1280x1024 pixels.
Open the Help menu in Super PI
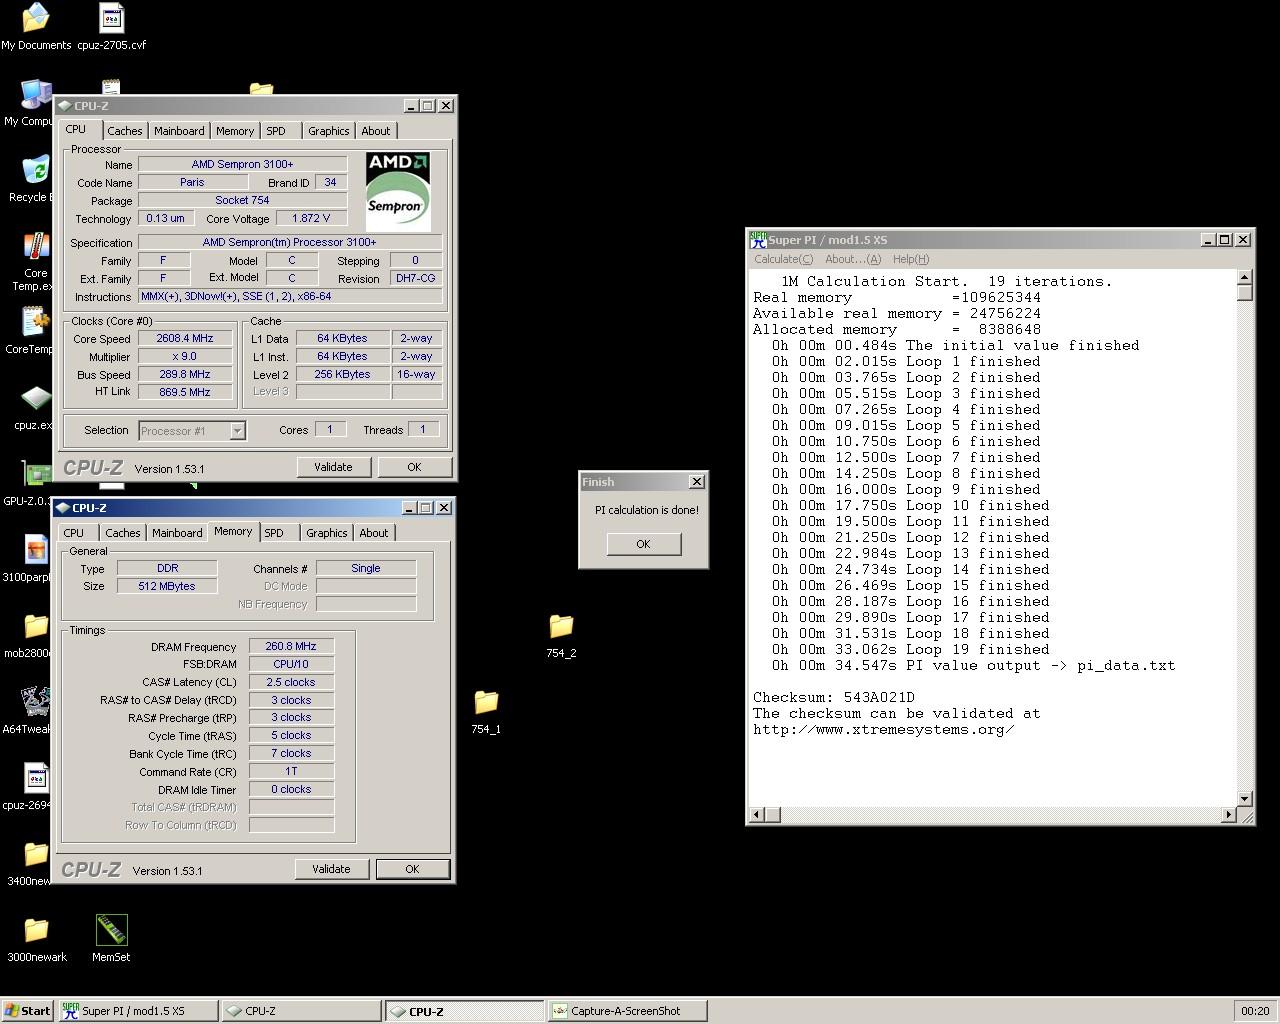click(911, 259)
